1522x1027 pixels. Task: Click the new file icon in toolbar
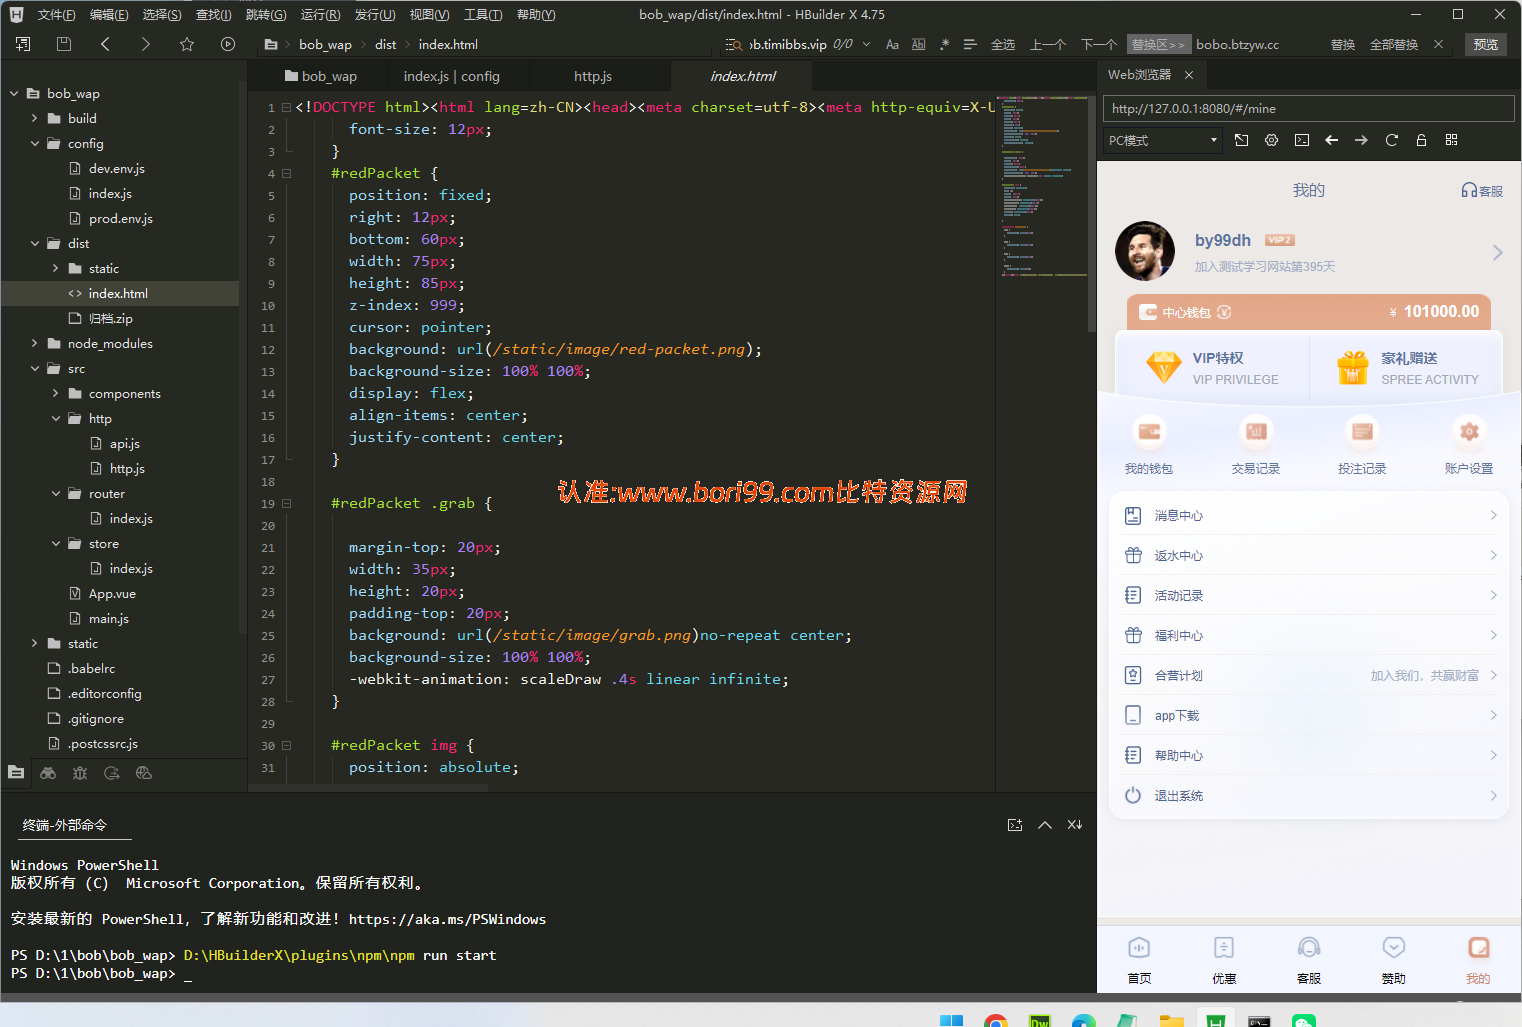point(23,44)
